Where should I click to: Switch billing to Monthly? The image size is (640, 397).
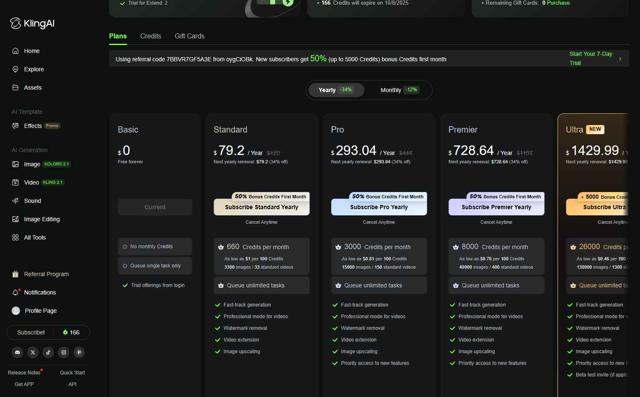[399, 90]
